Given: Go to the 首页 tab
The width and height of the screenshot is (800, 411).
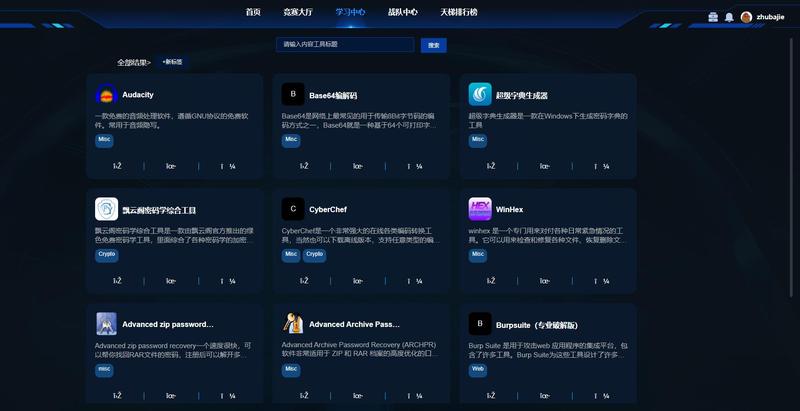Looking at the screenshot, I should 253,12.
